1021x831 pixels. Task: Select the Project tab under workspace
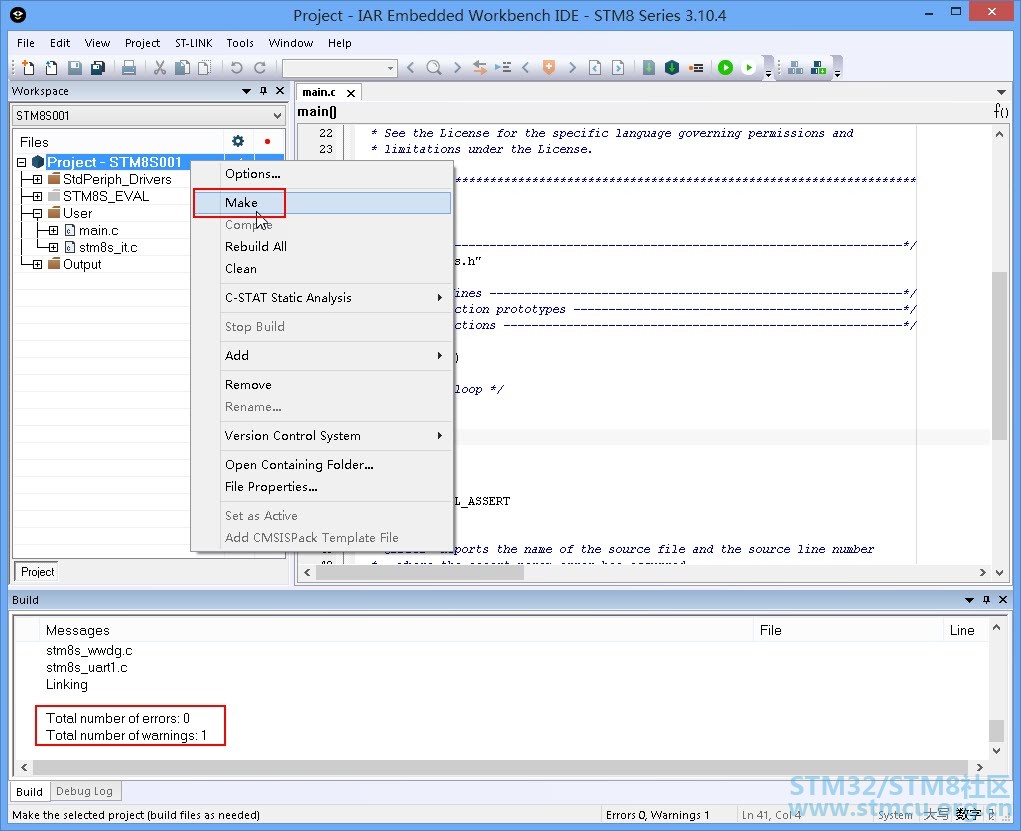(37, 572)
